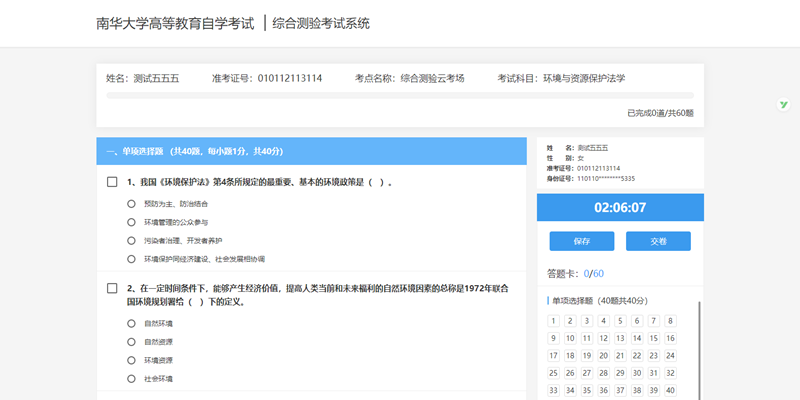Mark question 2 with its checkbox
This screenshot has width=800, height=400.
[113, 288]
